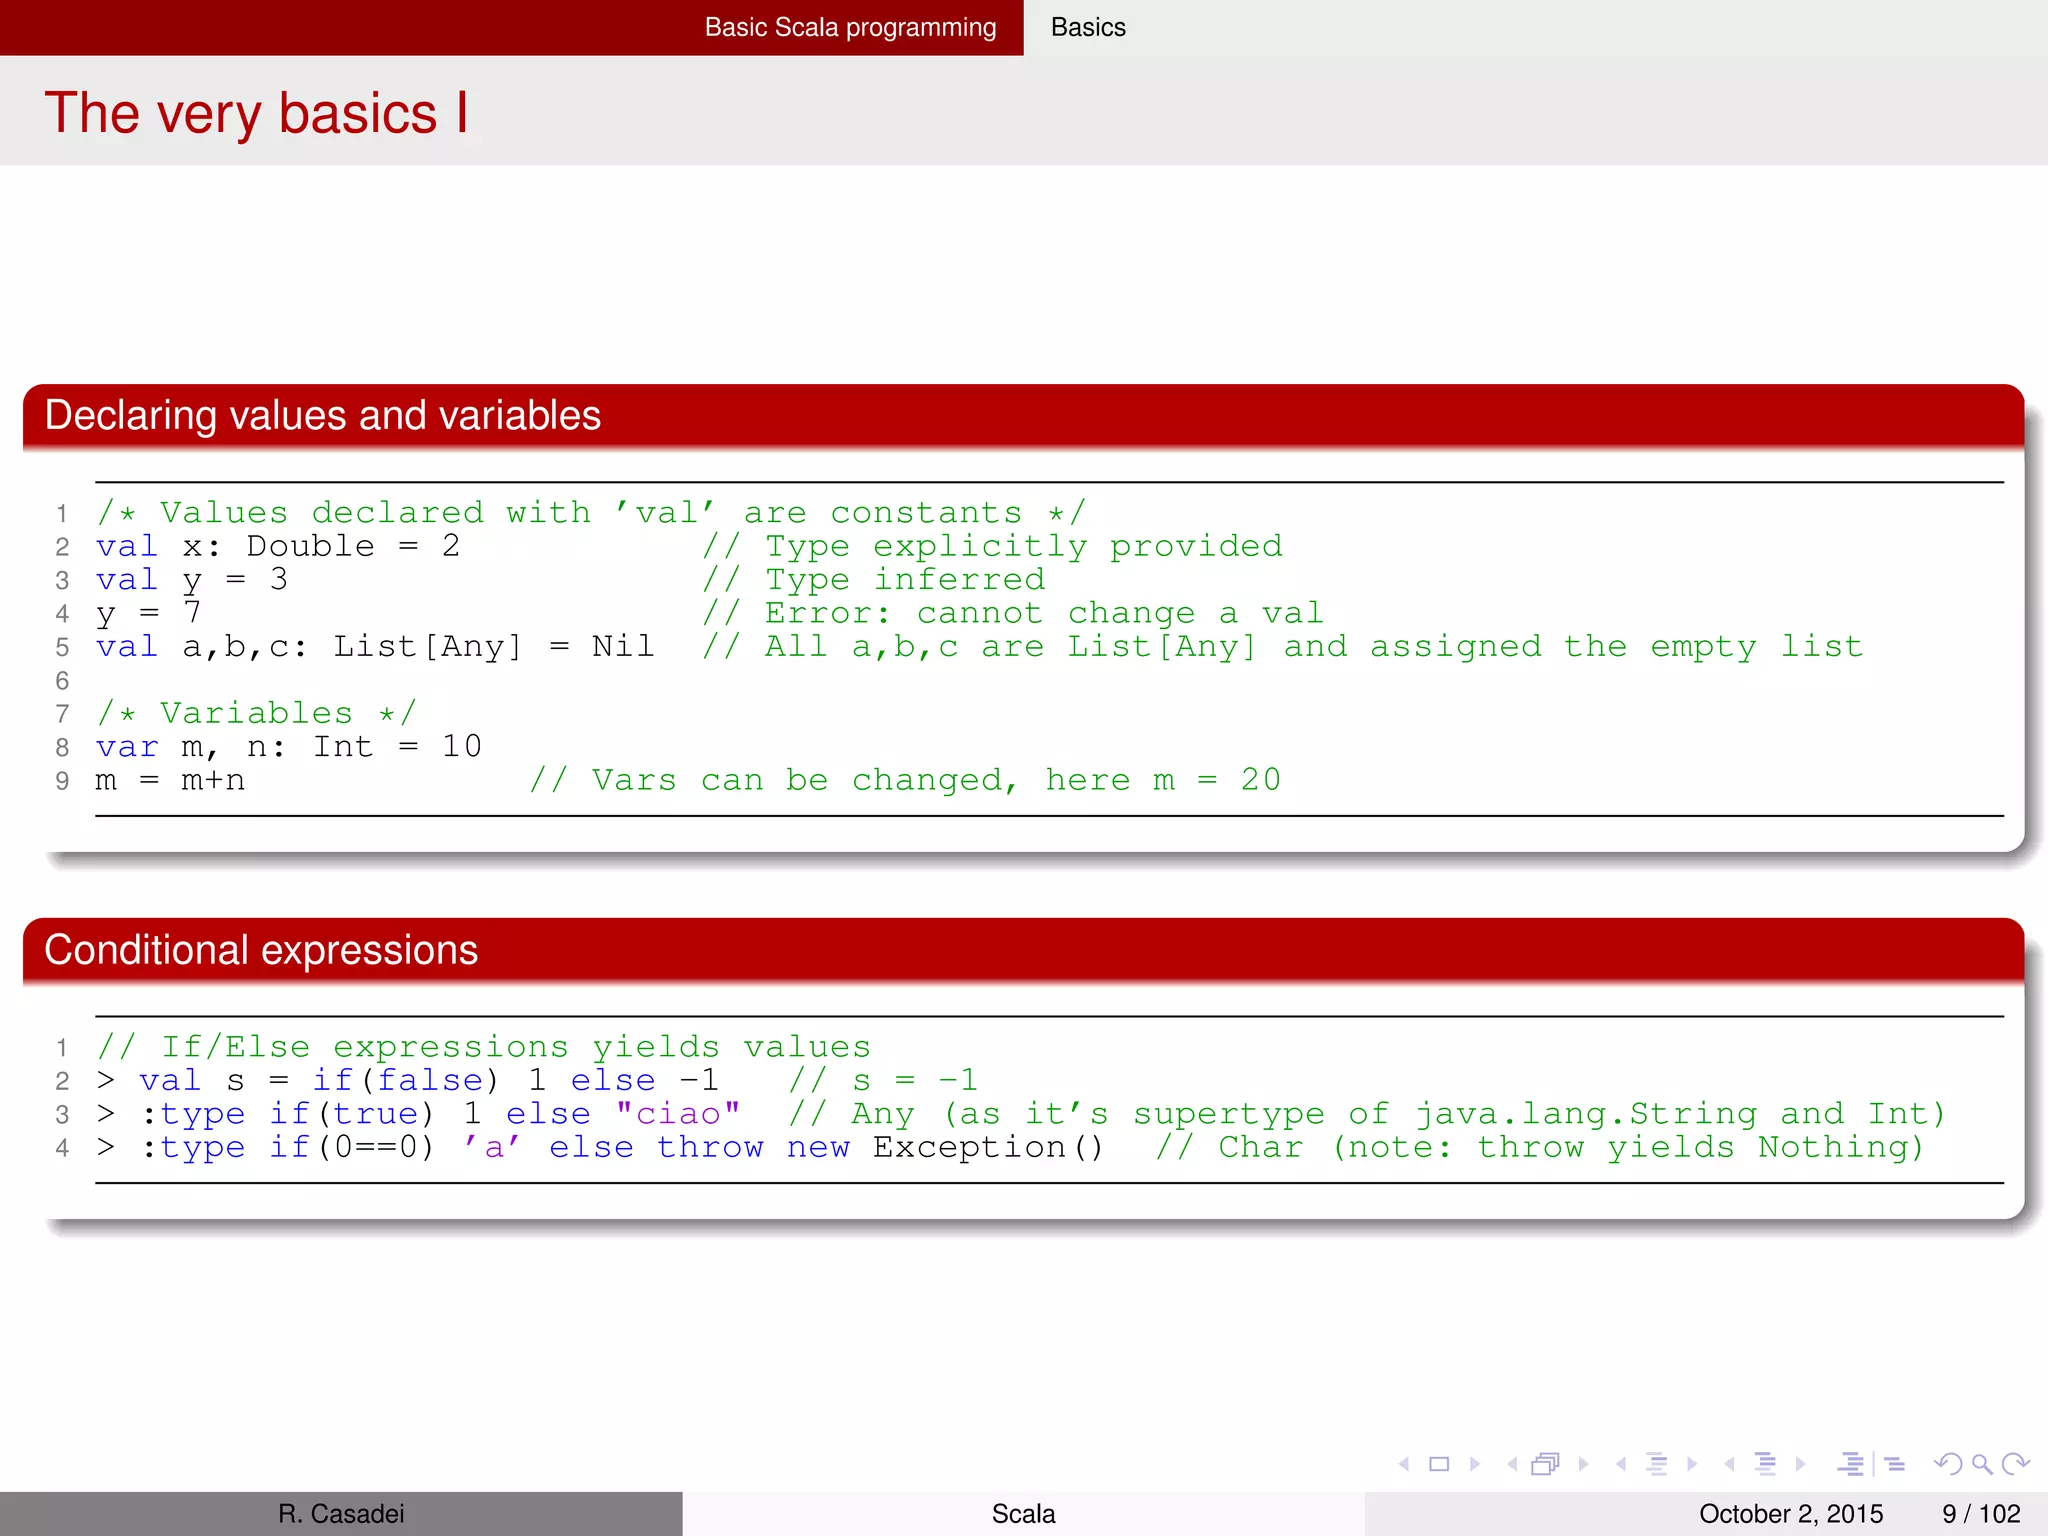The image size is (2048, 1536).
Task: Click code val a,b,c: List[Any] = Nil
Action: pos(375,647)
